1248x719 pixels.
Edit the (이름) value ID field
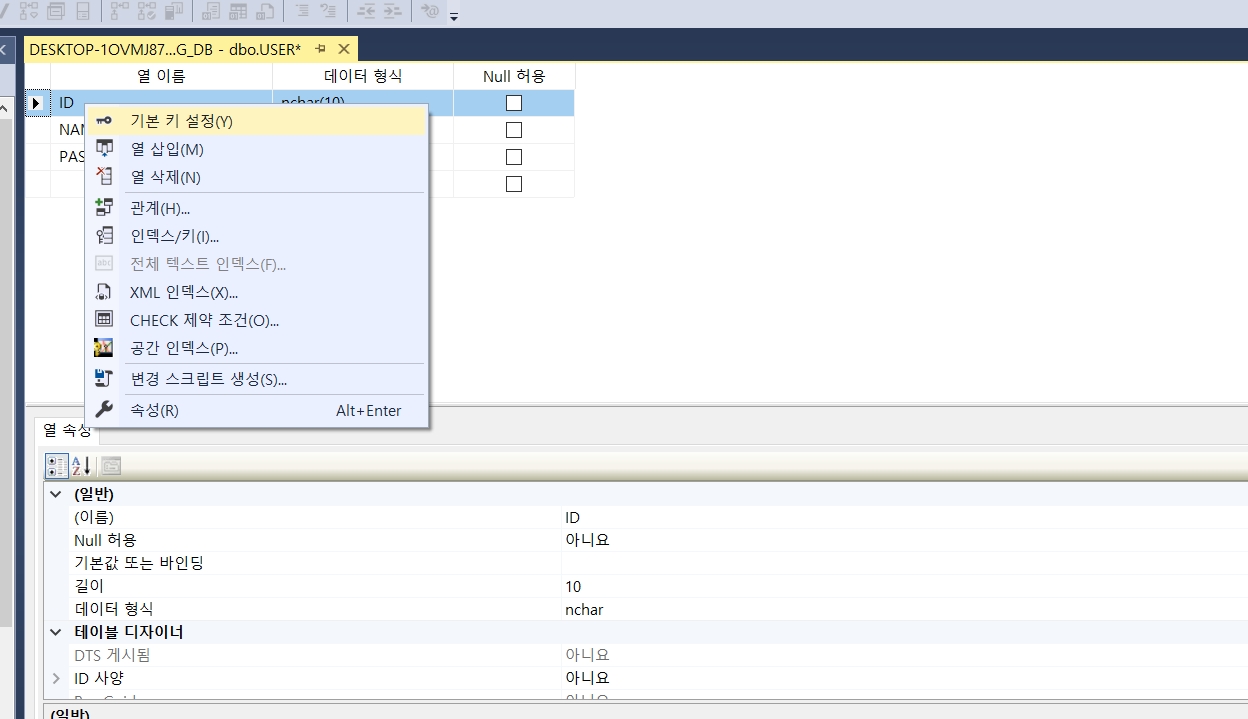tap(904, 517)
